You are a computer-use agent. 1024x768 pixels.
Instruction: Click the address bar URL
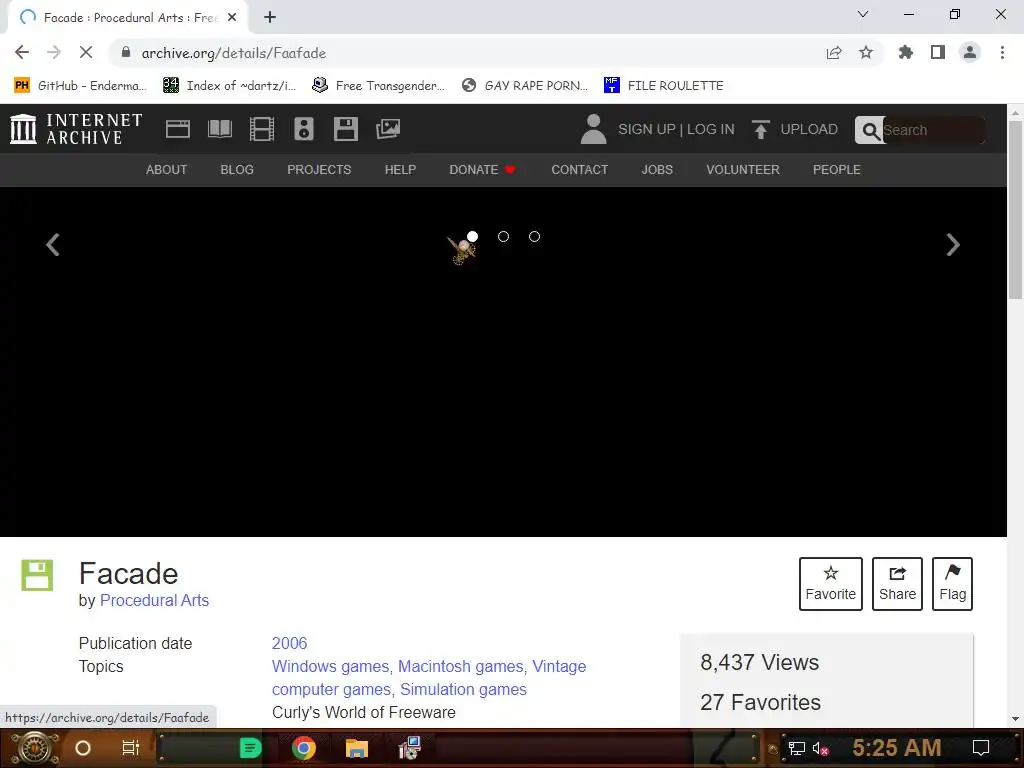tap(234, 53)
